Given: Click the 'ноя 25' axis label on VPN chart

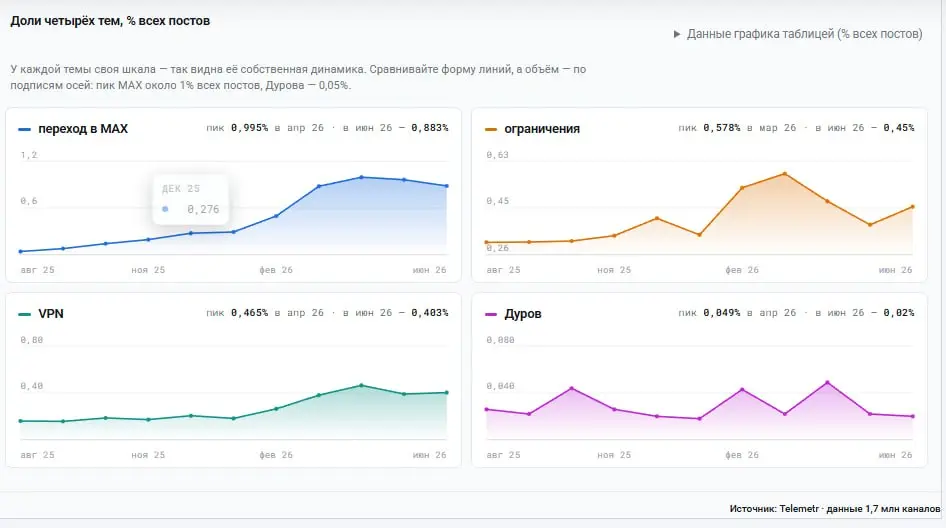Looking at the screenshot, I should pyautogui.click(x=148, y=455).
